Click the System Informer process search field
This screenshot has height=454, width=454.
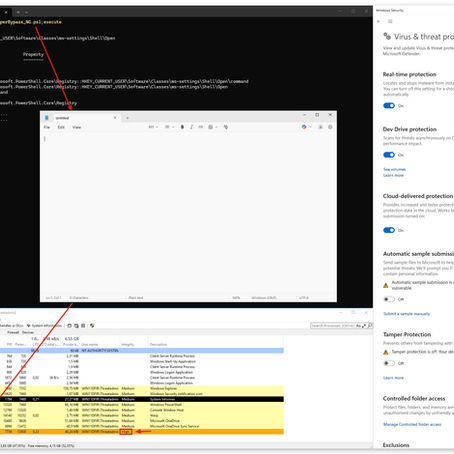click(x=332, y=326)
